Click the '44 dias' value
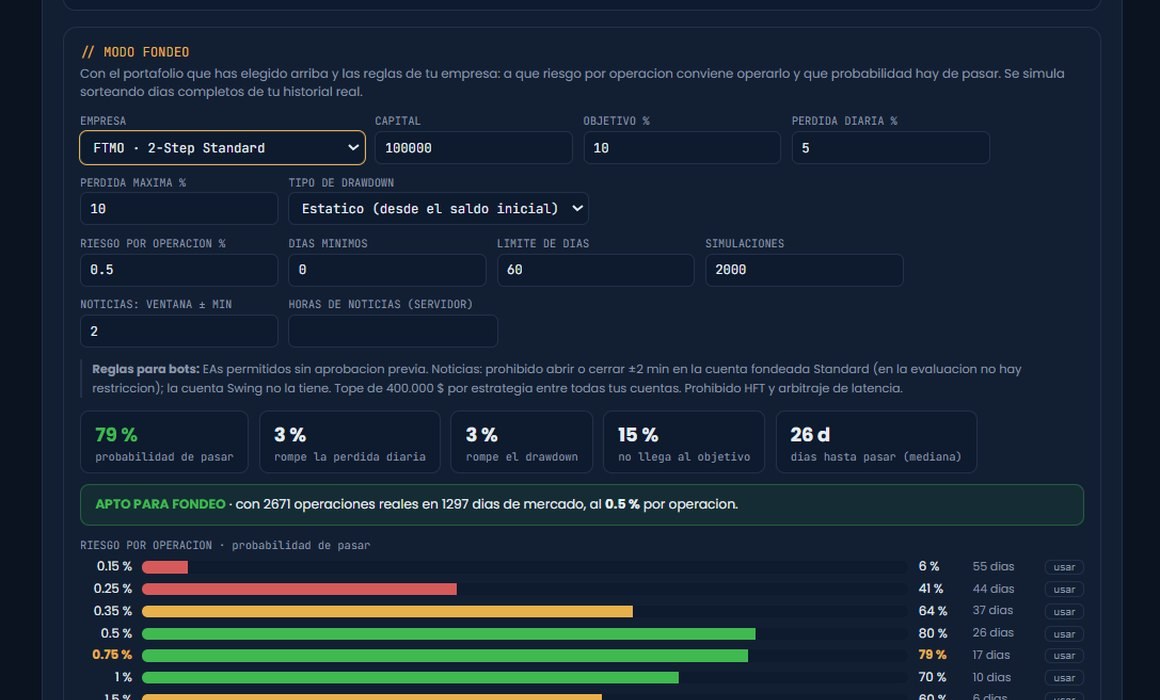1160x700 pixels. click(x=993, y=588)
